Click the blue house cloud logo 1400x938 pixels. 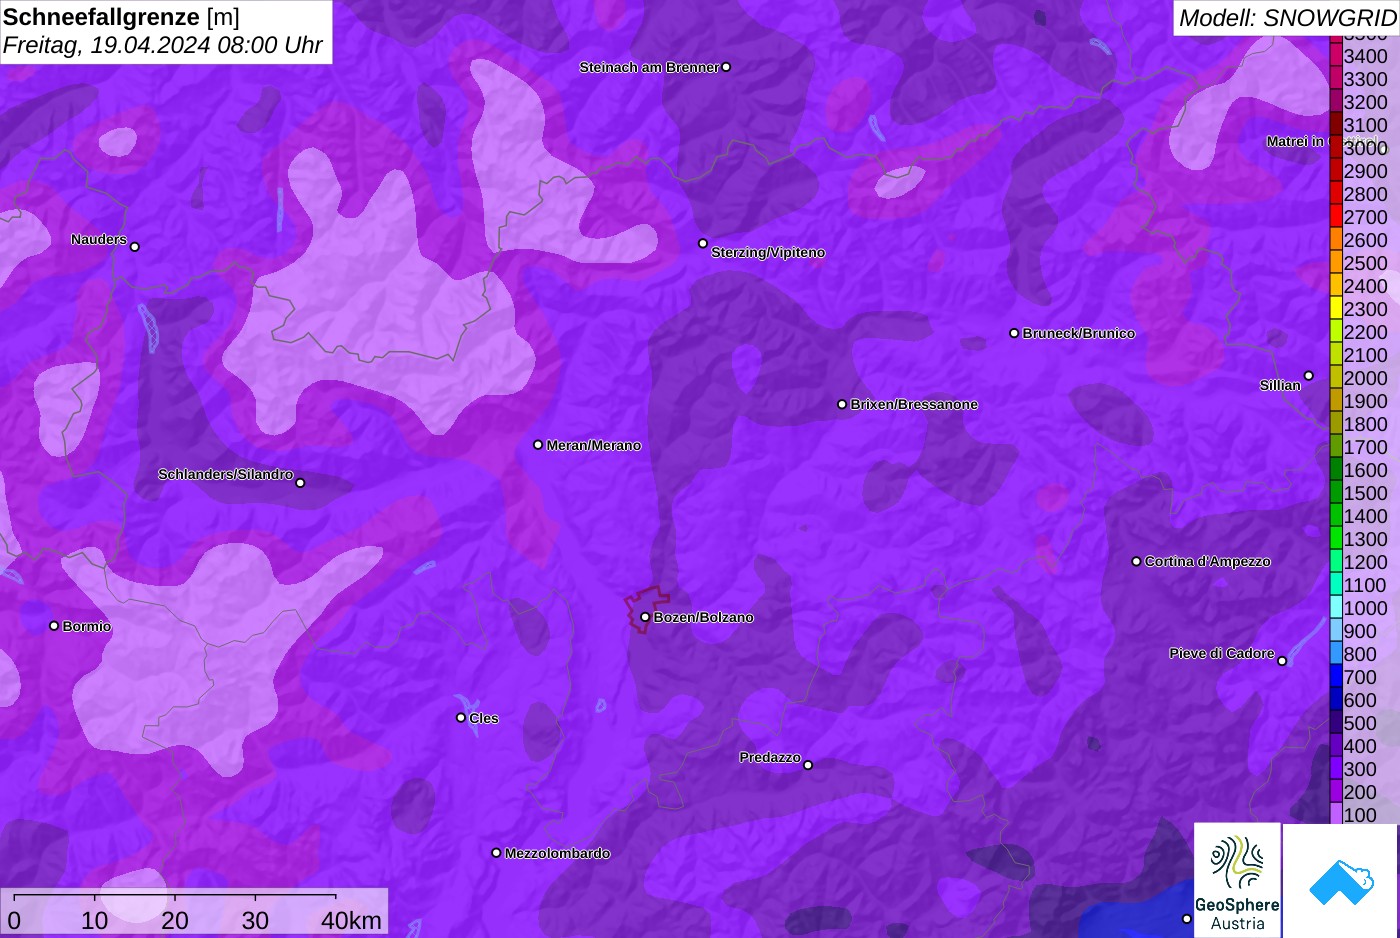tap(1341, 881)
